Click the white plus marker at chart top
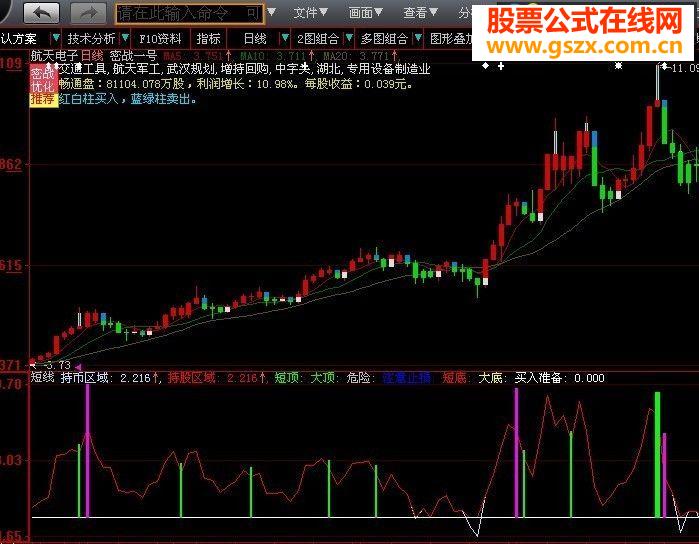Viewport: 699px width, 544px height. tap(501, 66)
